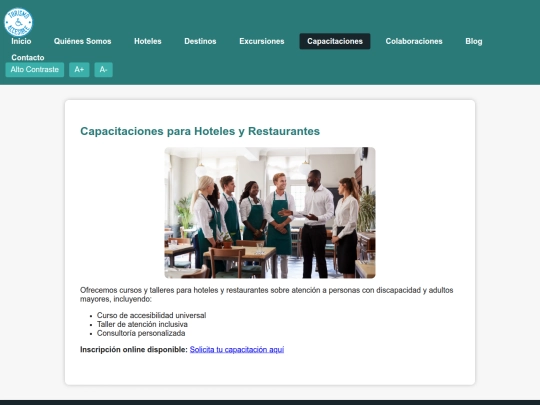Click the active Capacitaciones tab
Image resolution: width=540 pixels, height=405 pixels.
coord(335,41)
